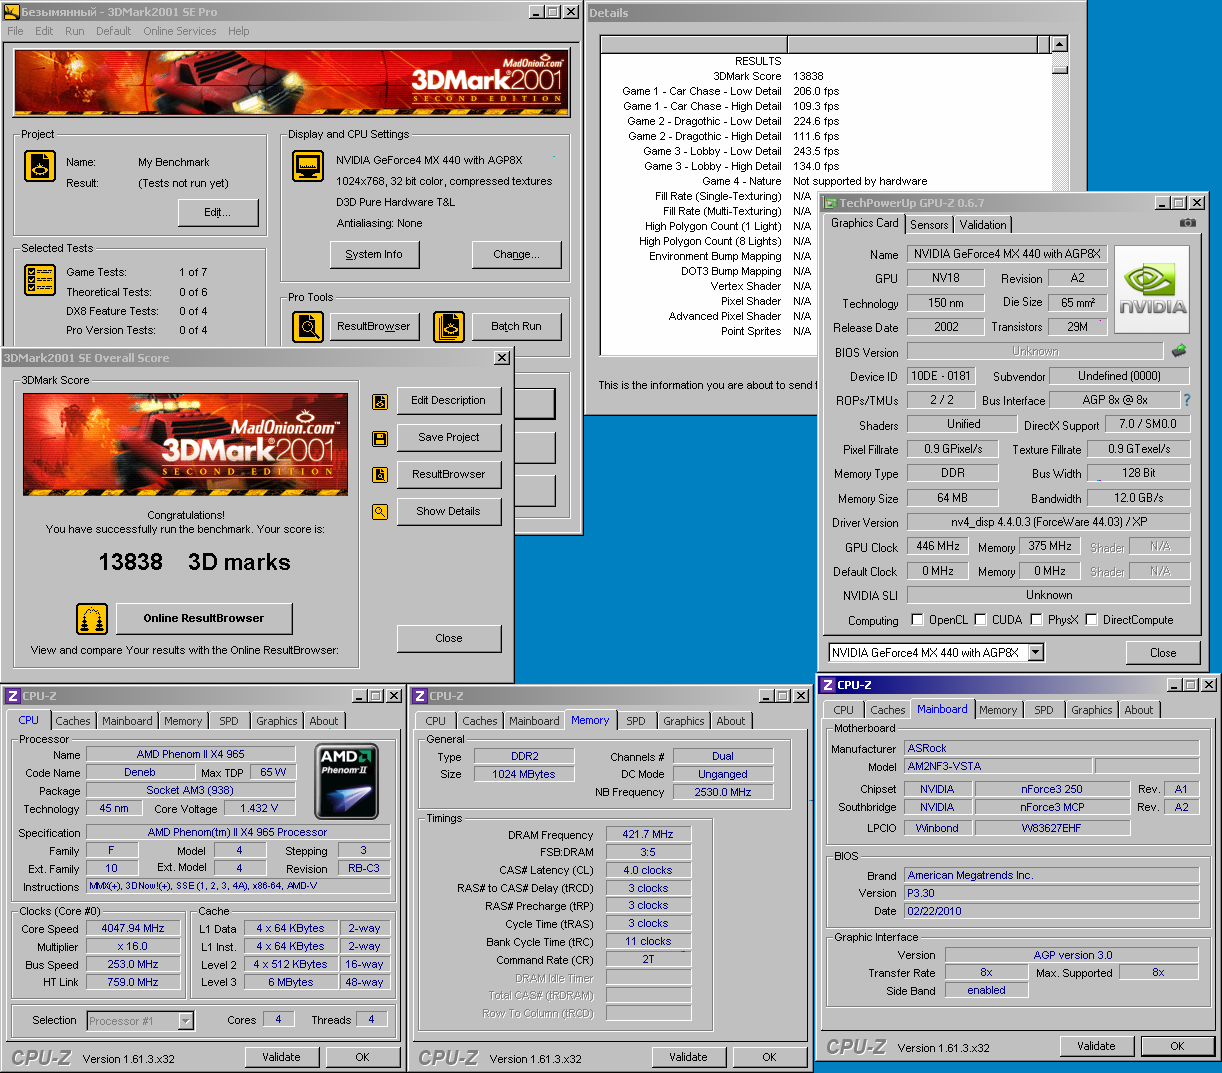Click the Batch Run icon in Pro Tools
The width and height of the screenshot is (1222, 1073).
[x=449, y=326]
